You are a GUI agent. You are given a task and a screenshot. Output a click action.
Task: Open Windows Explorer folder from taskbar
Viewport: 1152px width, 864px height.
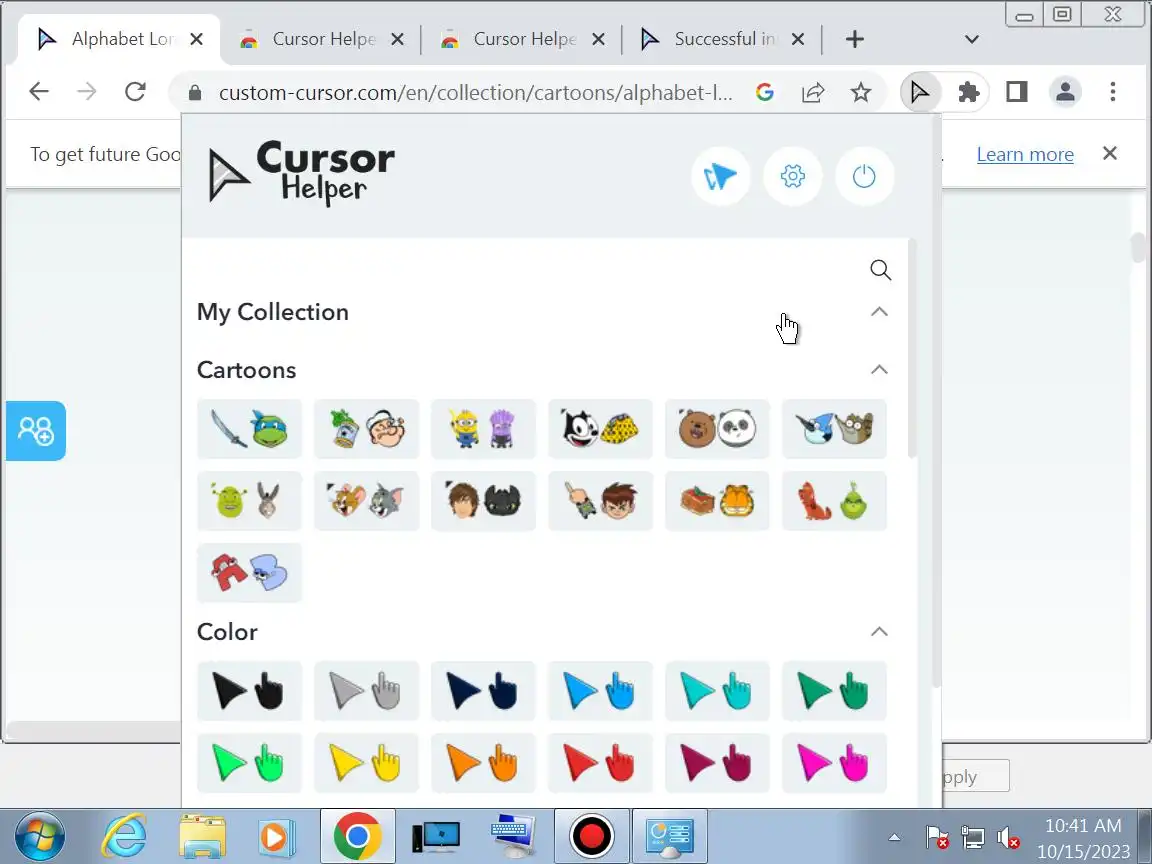pos(202,836)
